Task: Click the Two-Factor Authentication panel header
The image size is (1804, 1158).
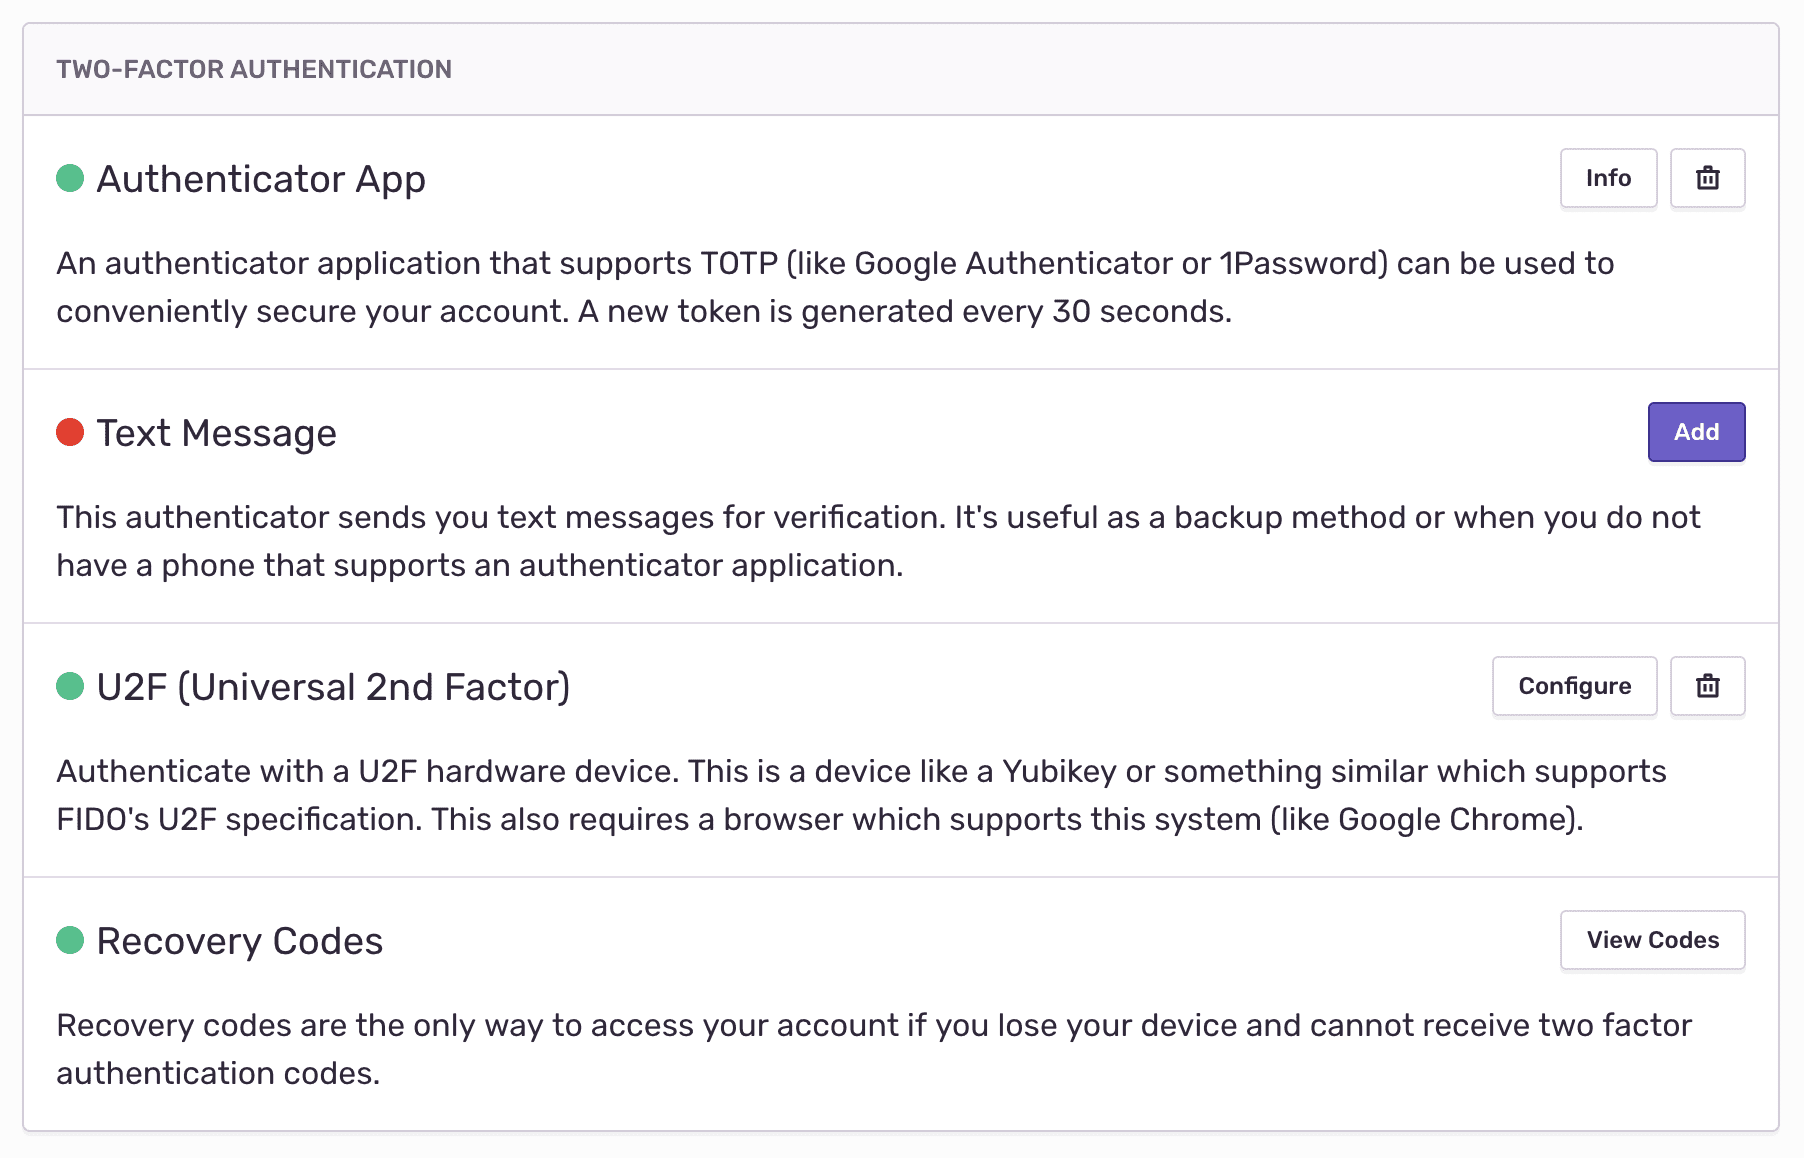Action: pyautogui.click(x=254, y=69)
